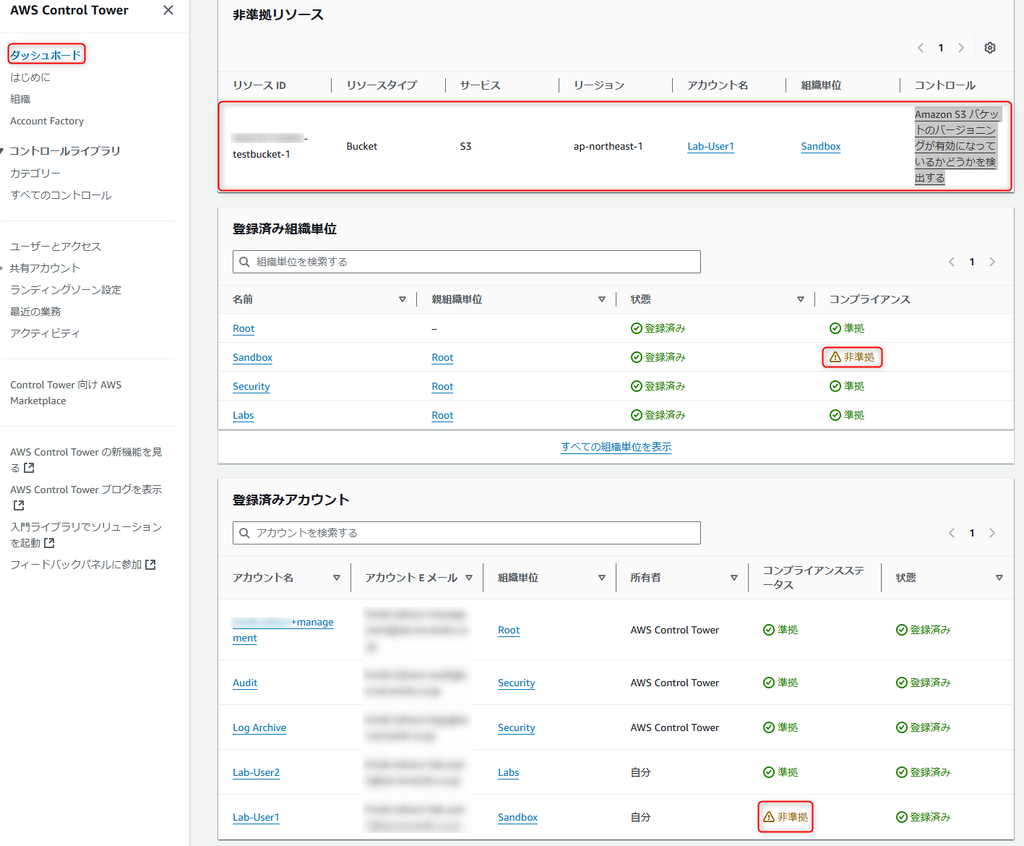This screenshot has height=846, width=1024.
Task: Open the Labs OU name link
Action: (243, 415)
